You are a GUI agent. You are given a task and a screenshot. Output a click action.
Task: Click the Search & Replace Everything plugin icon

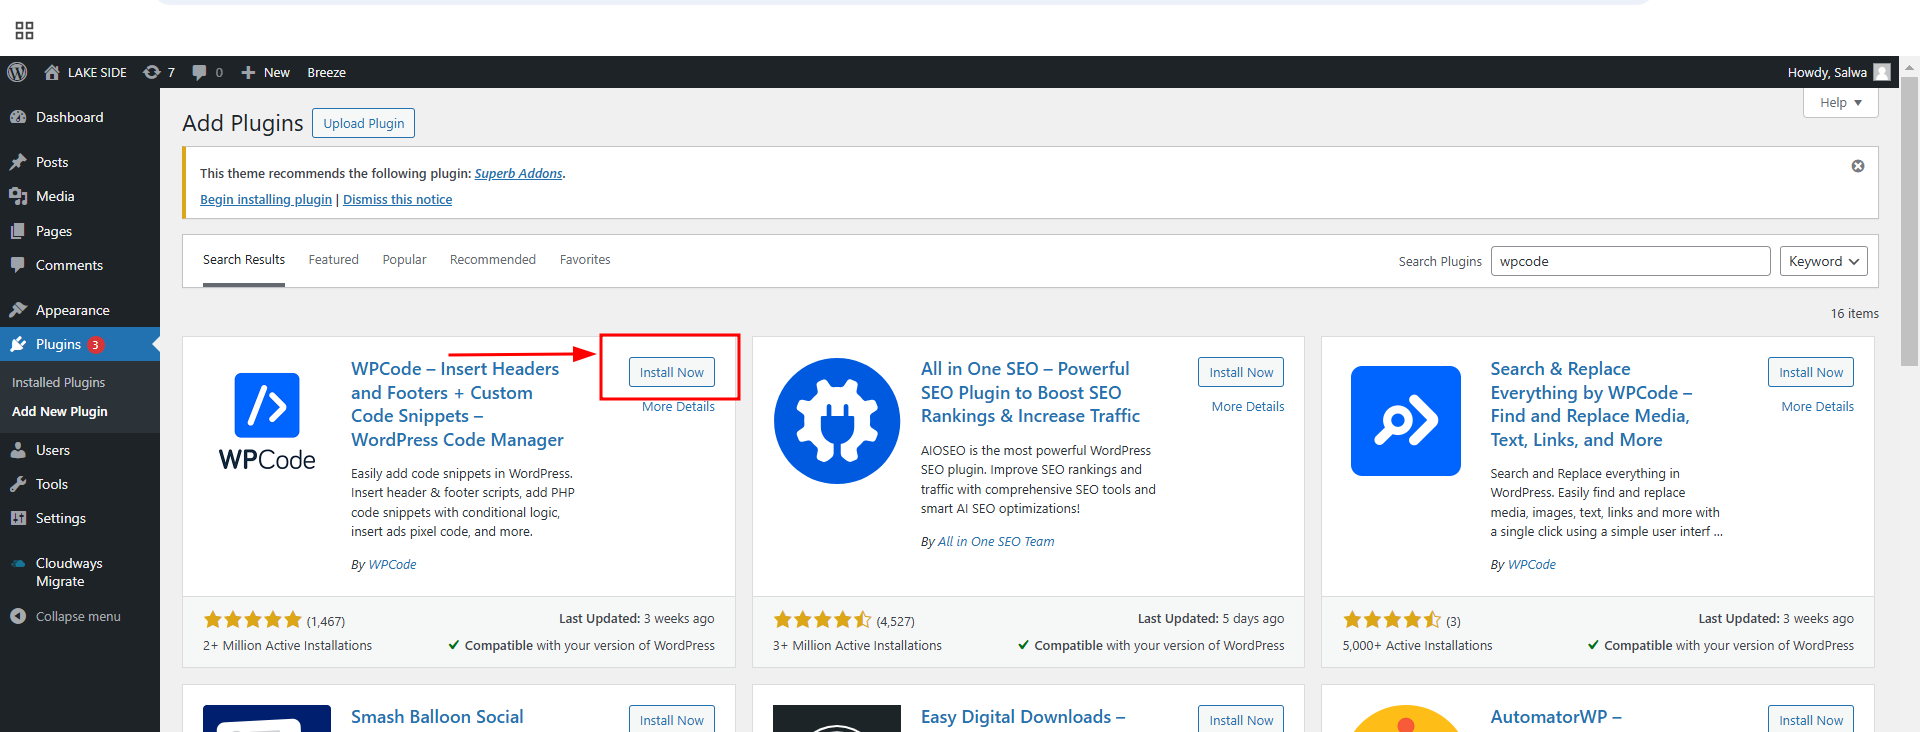pos(1406,421)
